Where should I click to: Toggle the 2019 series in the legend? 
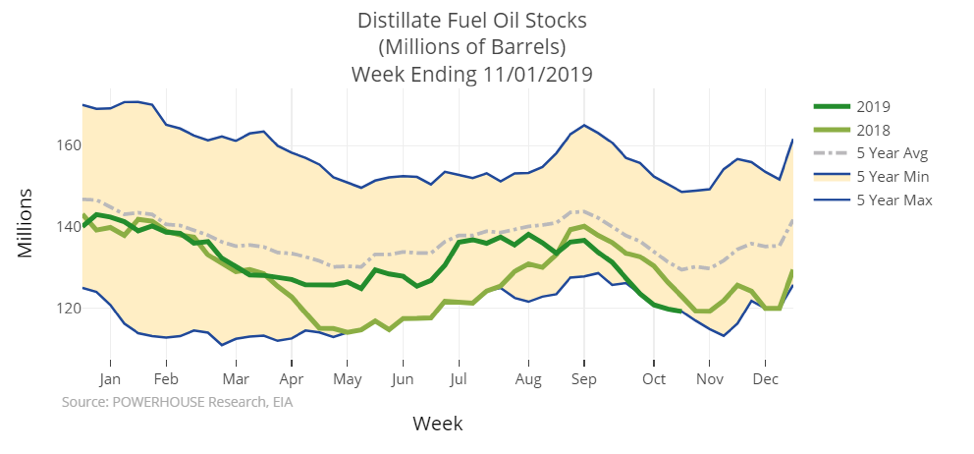(873, 106)
